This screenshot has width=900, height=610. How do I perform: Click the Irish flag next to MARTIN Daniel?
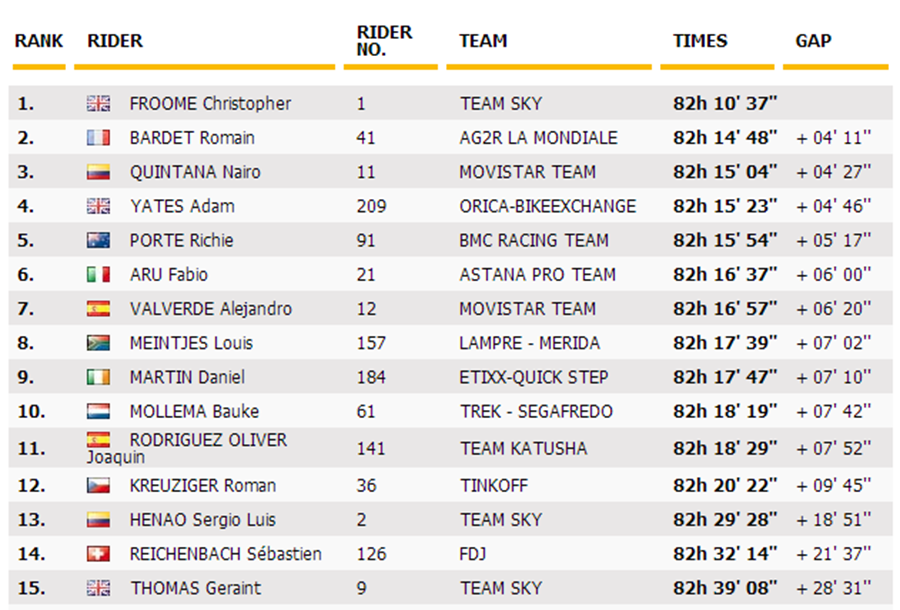tap(98, 377)
